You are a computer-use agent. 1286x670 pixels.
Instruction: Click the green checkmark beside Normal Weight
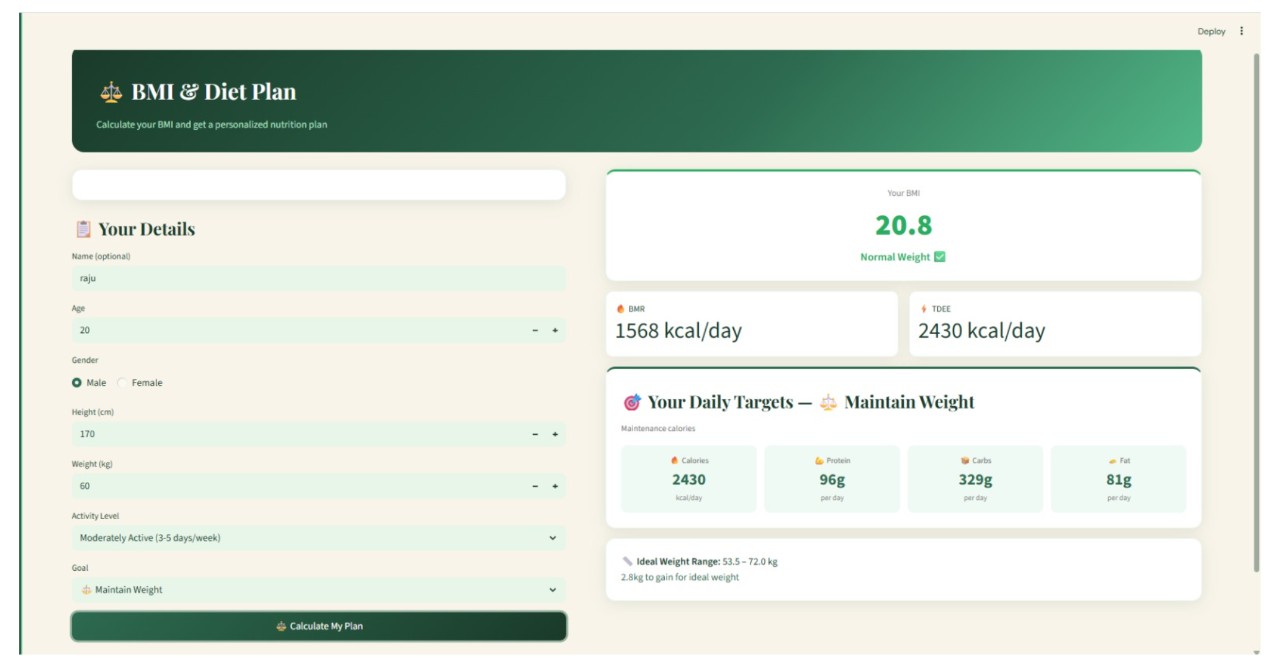[939, 257]
